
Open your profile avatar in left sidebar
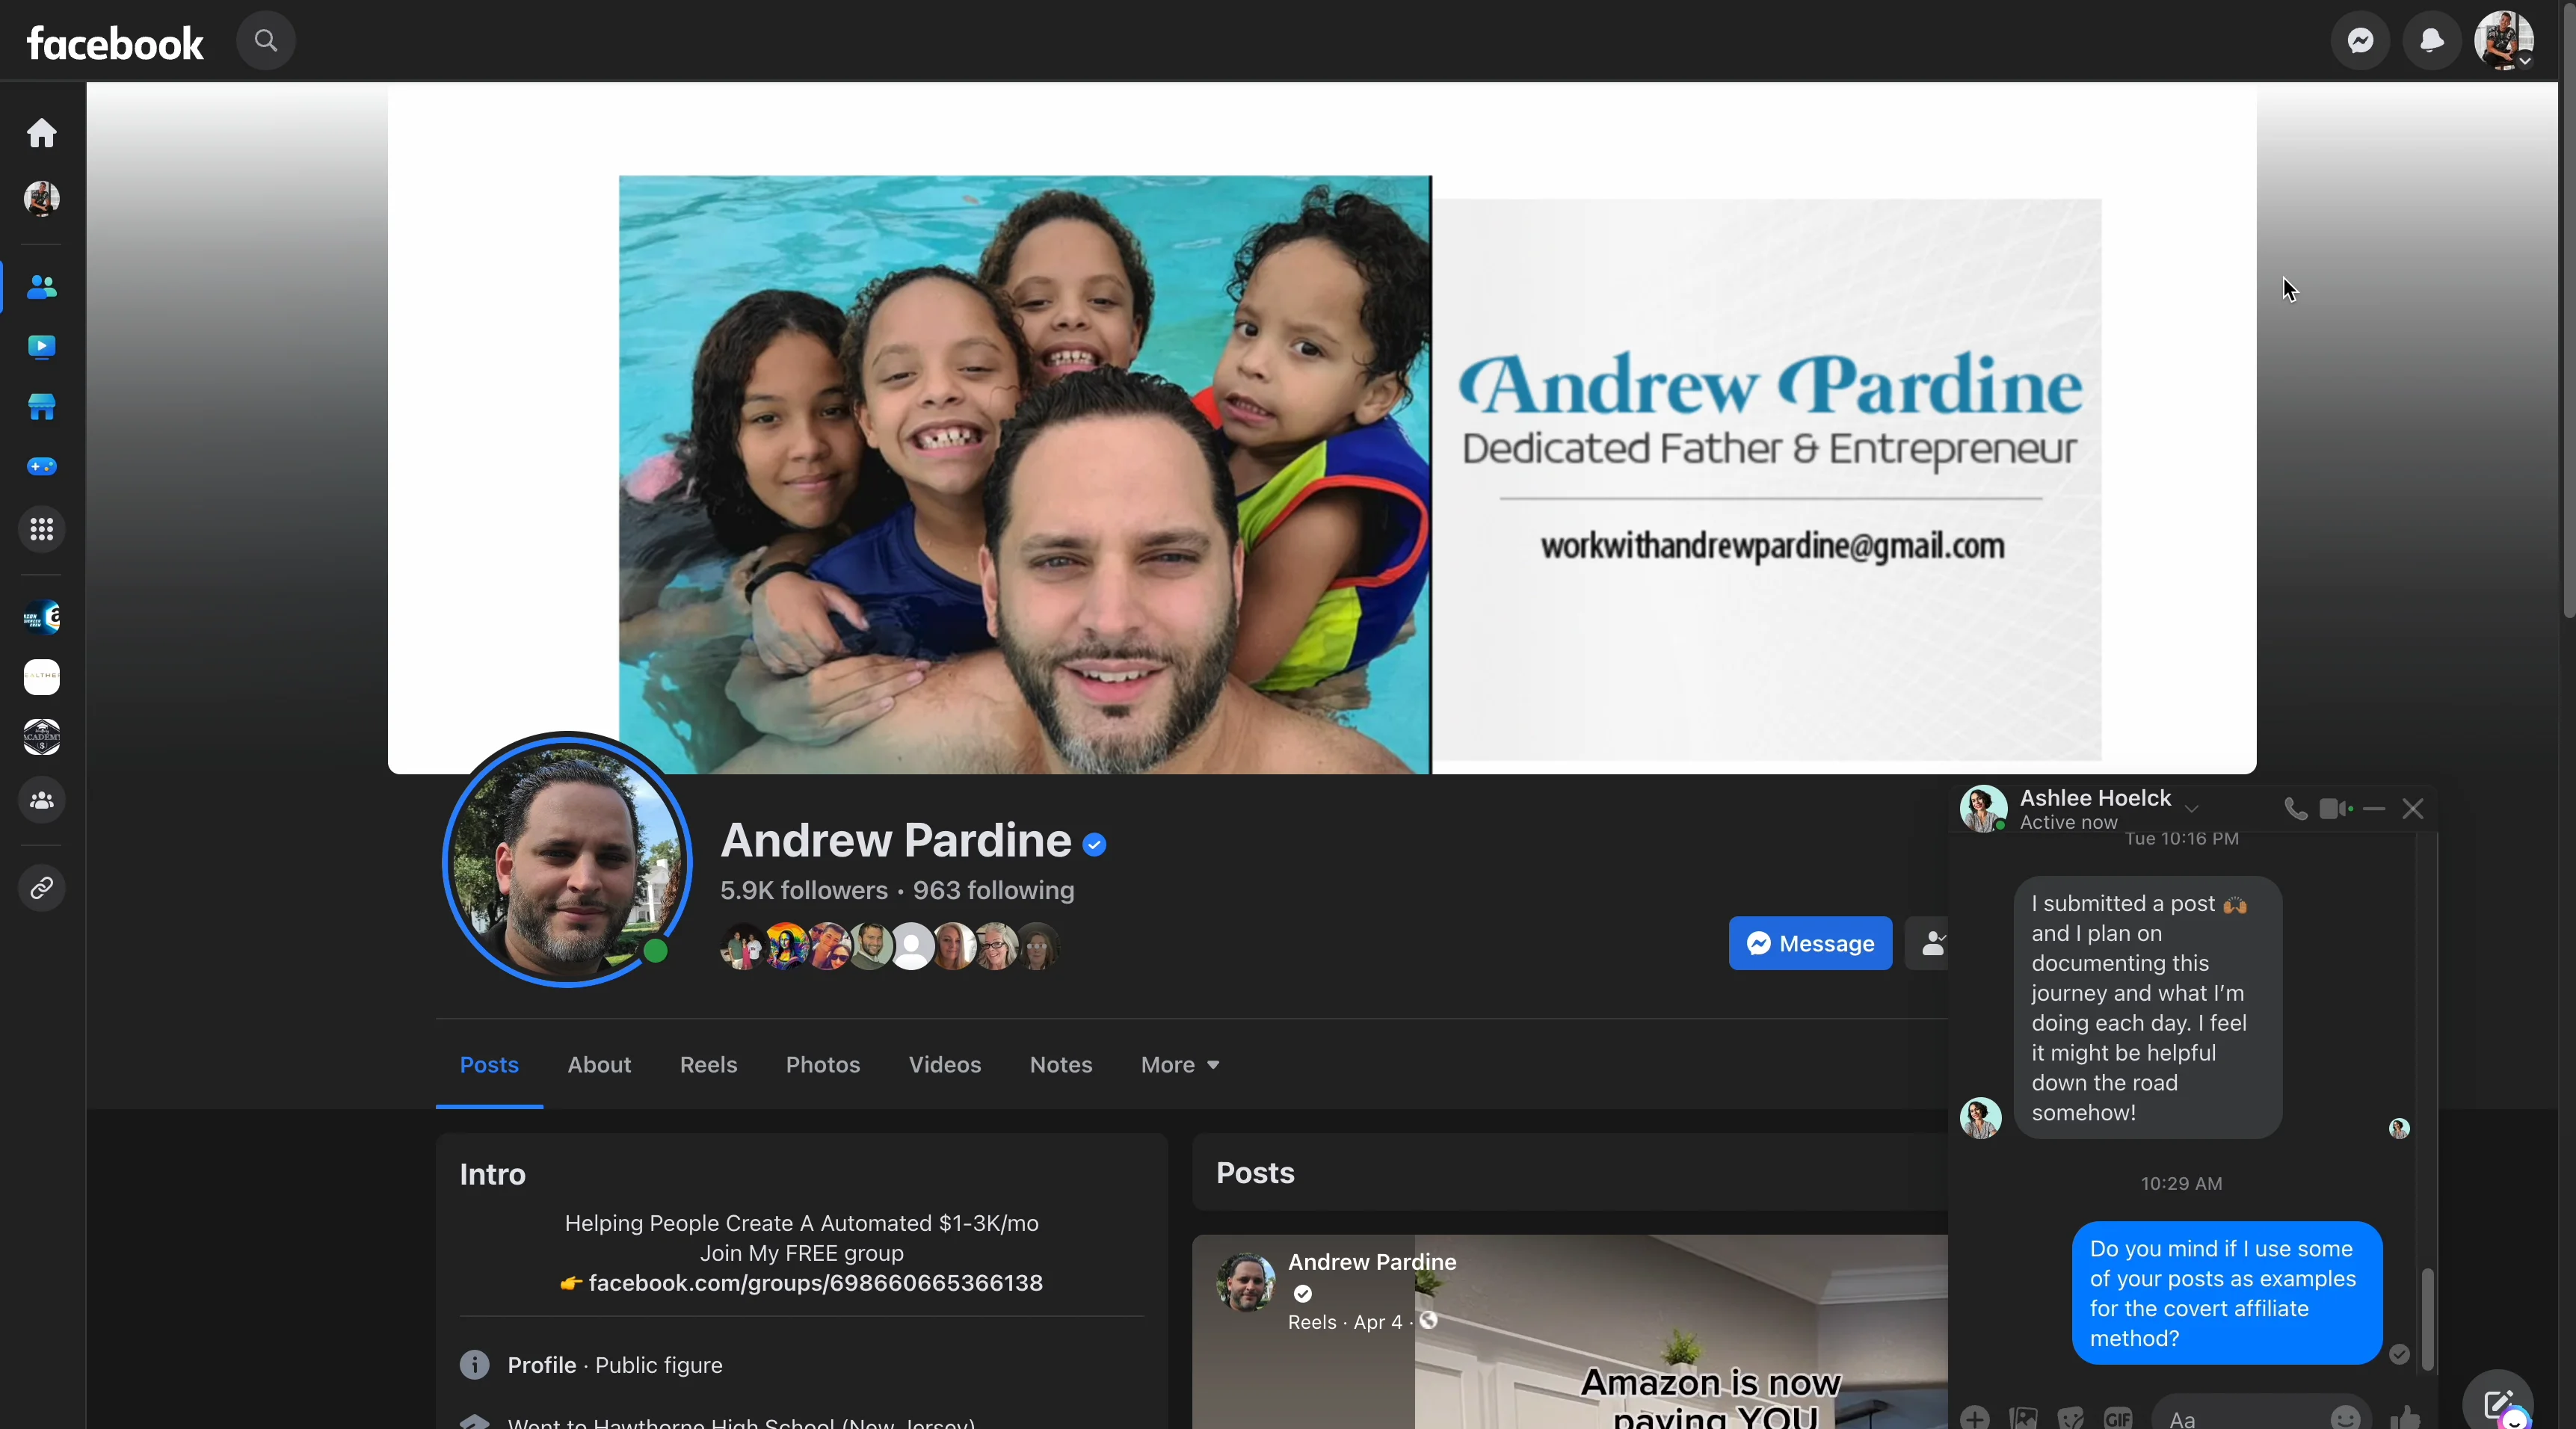[42, 199]
